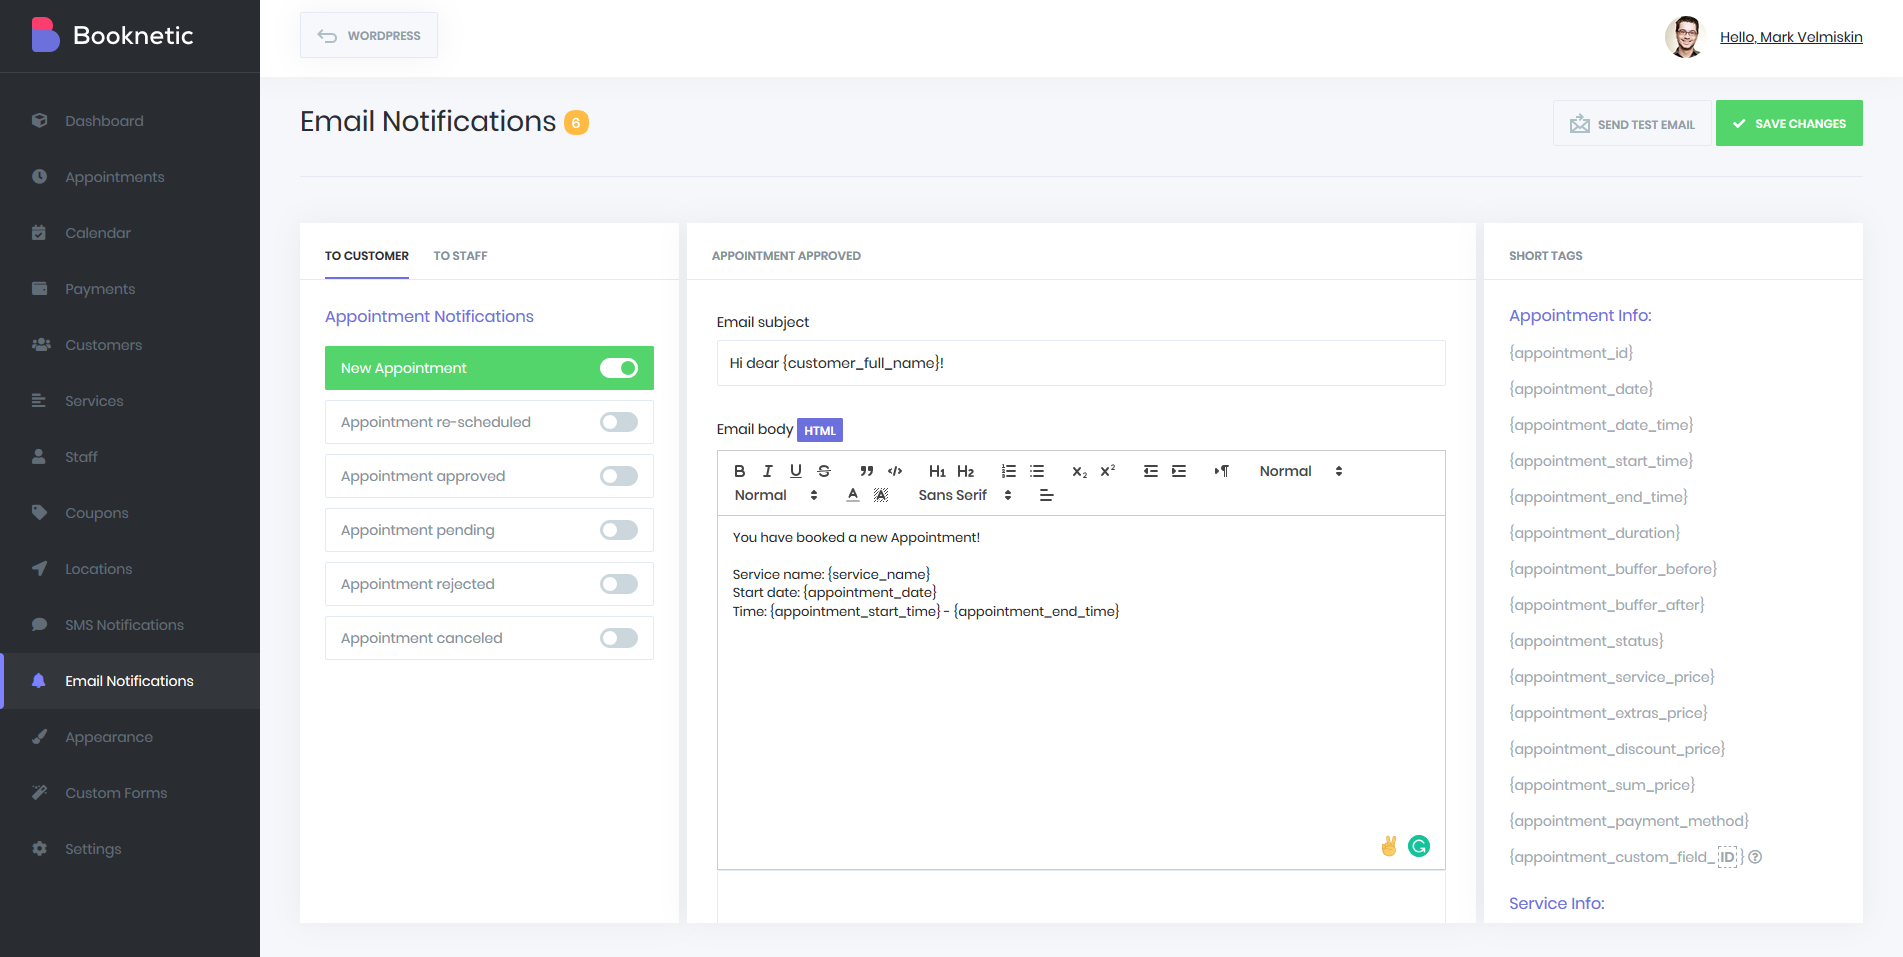Screen dimensions: 1903x957
Task: Insert a blockquote using the quote icon
Action: tap(866, 471)
